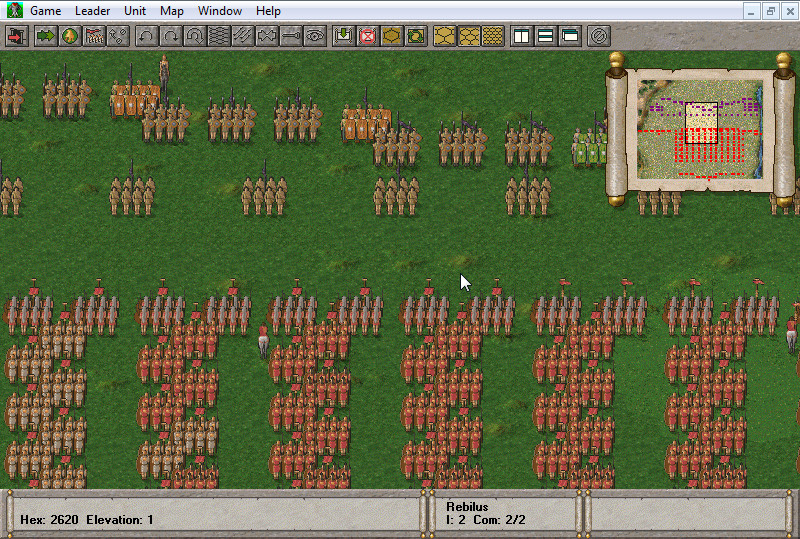Screen dimensions: 800x539
Task: Click the tile windows horizontally icon
Action: [545, 36]
